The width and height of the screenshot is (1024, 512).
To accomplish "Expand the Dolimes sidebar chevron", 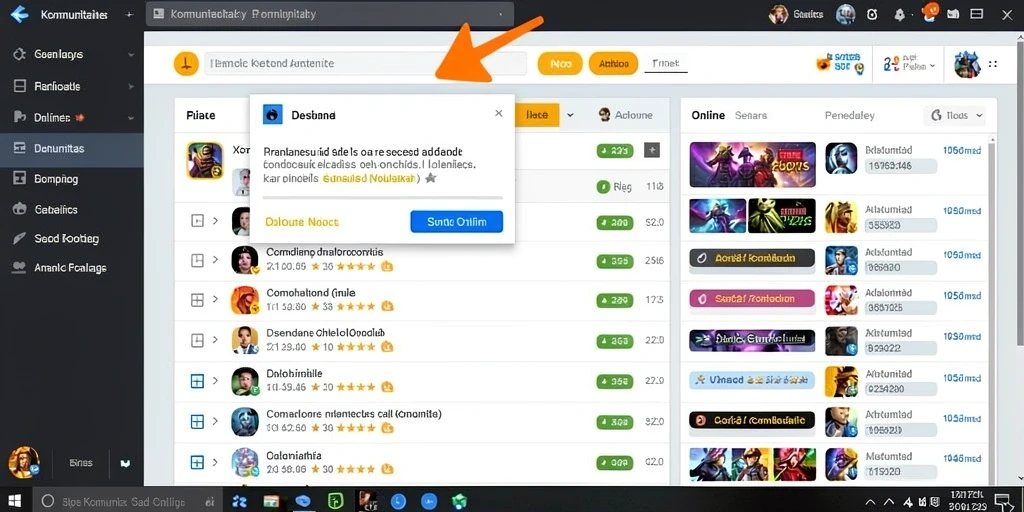I will 131,118.
